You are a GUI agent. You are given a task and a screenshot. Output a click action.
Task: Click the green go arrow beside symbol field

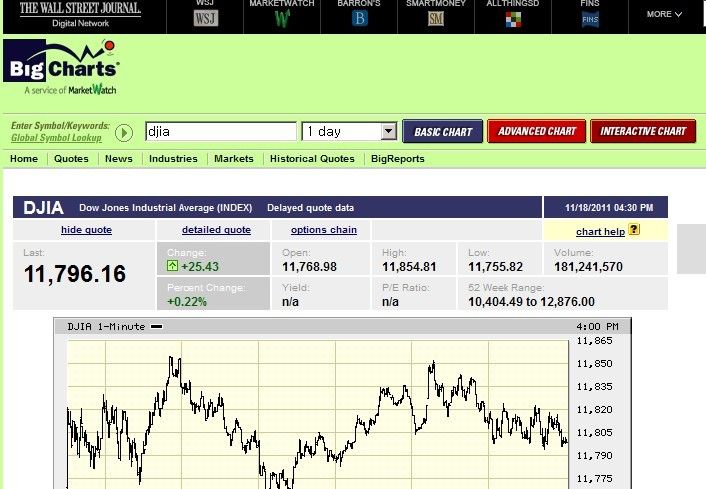123,133
